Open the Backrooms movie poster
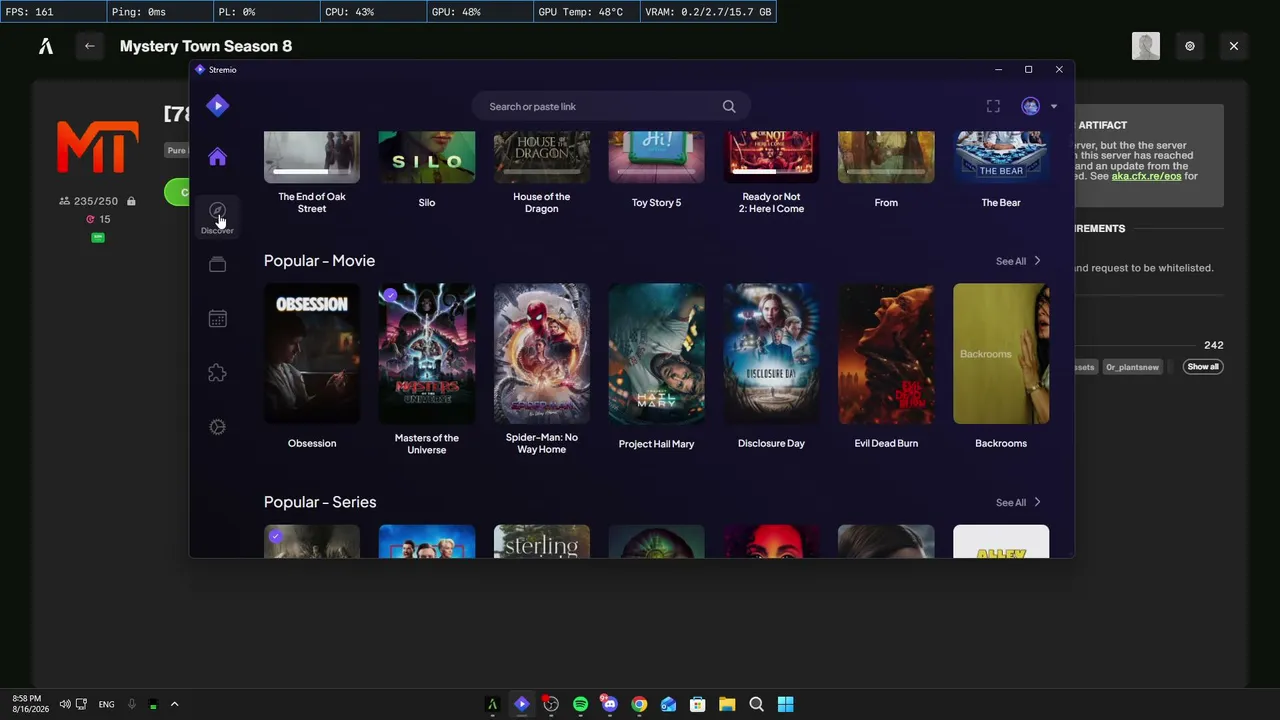 1001,354
